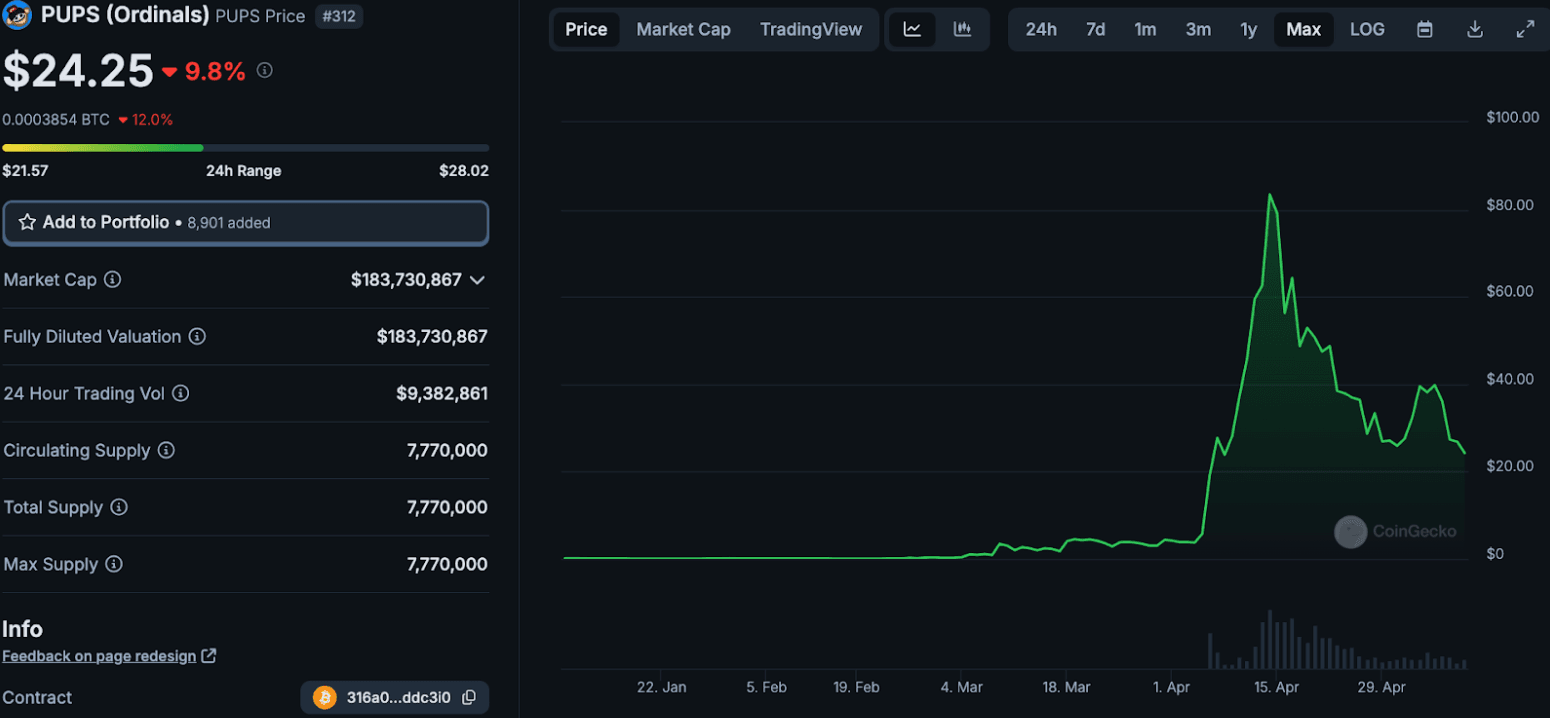This screenshot has width=1550, height=718.
Task: Select the 24h time range
Action: [1041, 29]
